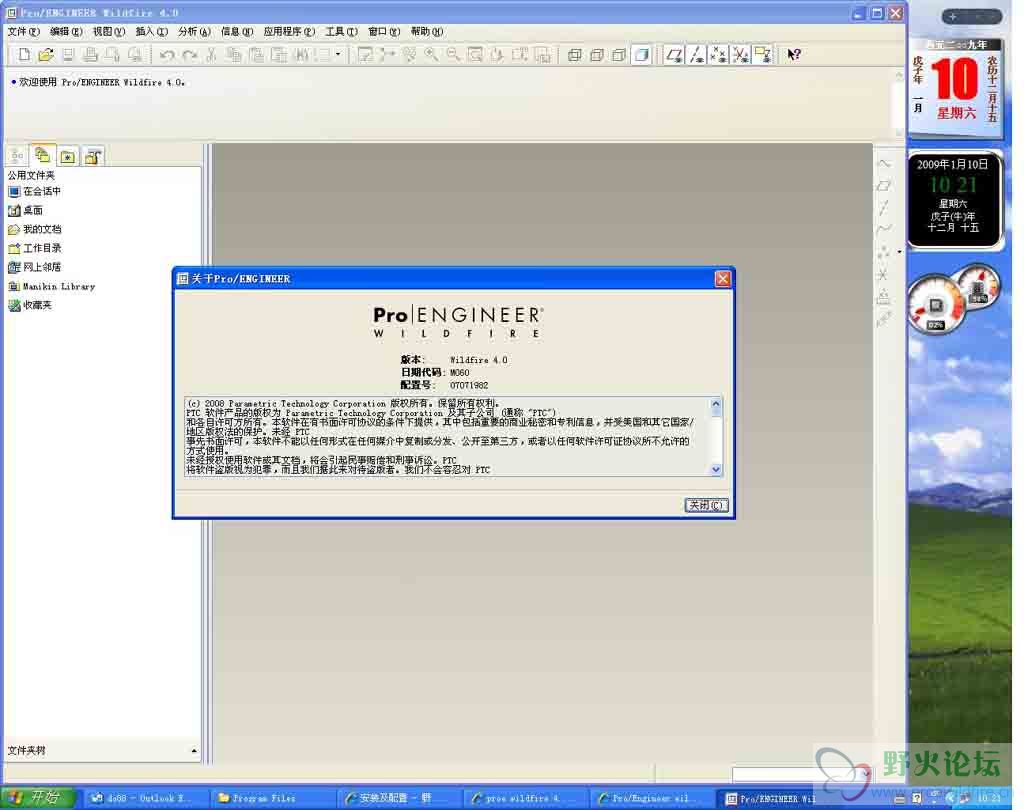Click the desktop clock widget showing 10:21
1024x810 pixels.
pyautogui.click(x=953, y=199)
